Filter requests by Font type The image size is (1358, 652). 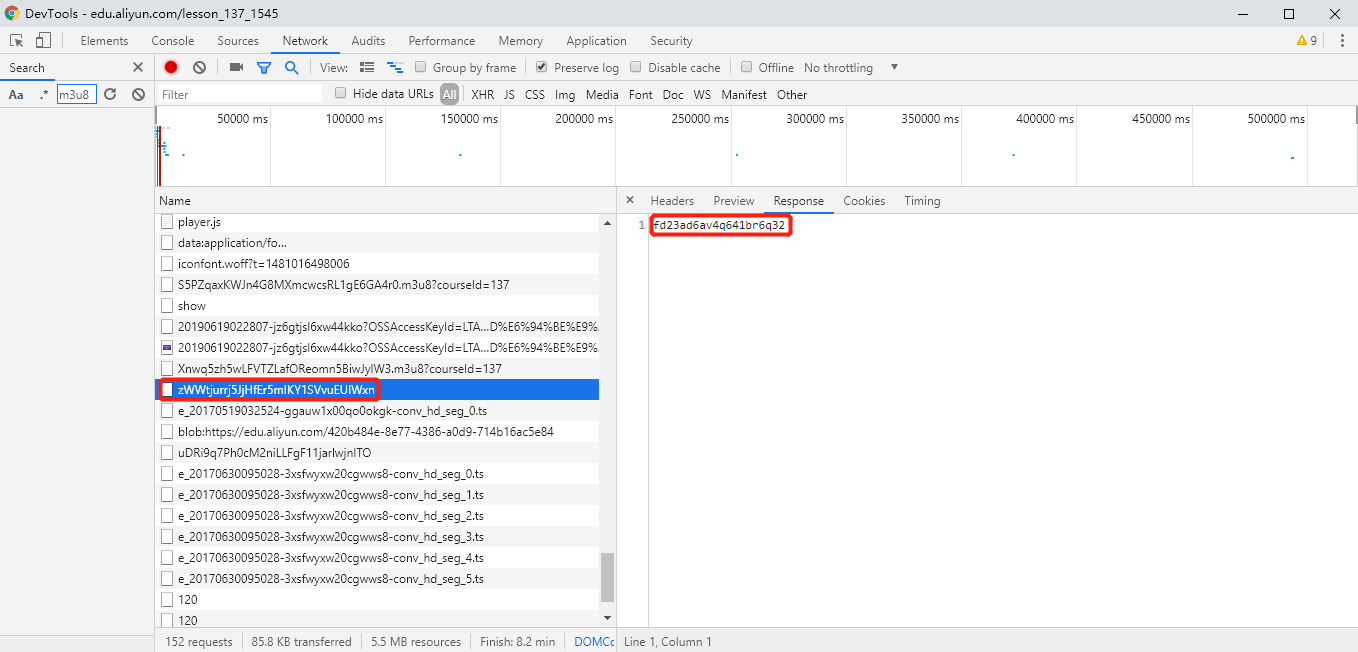641,94
